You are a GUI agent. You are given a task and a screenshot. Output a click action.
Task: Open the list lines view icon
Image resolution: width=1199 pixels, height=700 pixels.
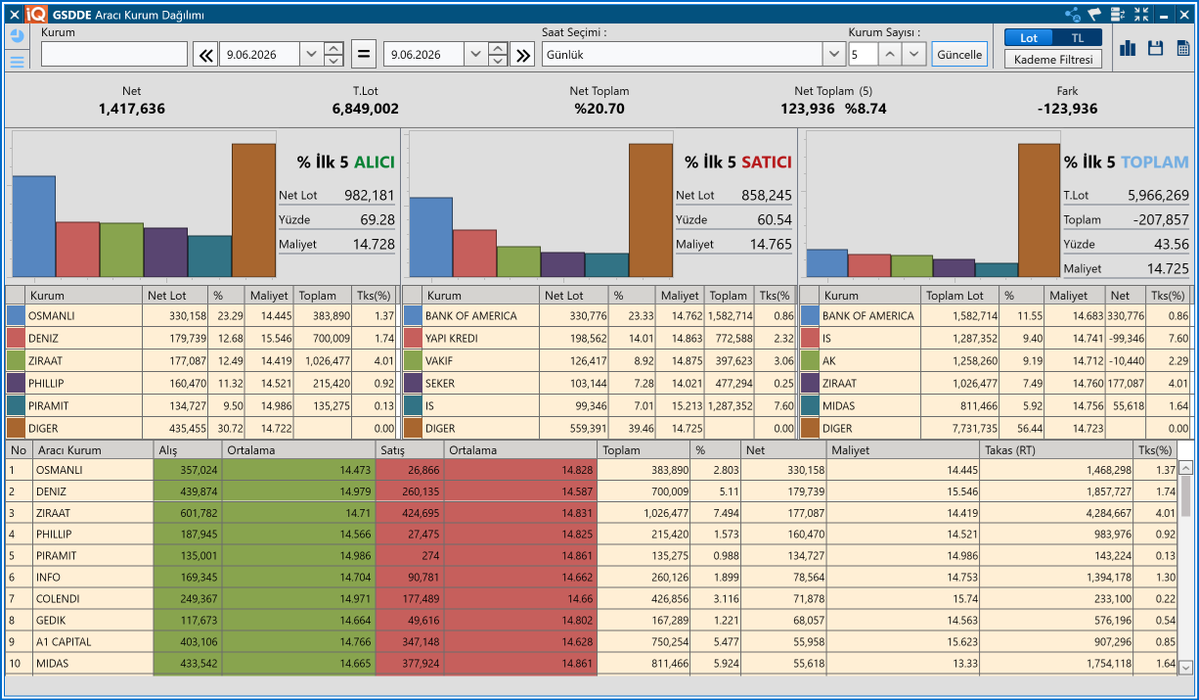pyautogui.click(x=17, y=60)
